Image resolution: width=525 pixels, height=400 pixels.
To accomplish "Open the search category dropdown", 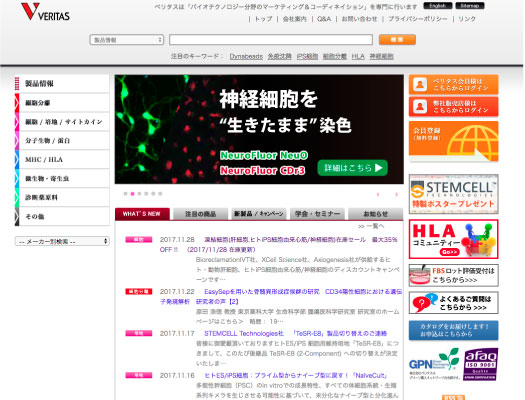I will pyautogui.click(x=127, y=40).
